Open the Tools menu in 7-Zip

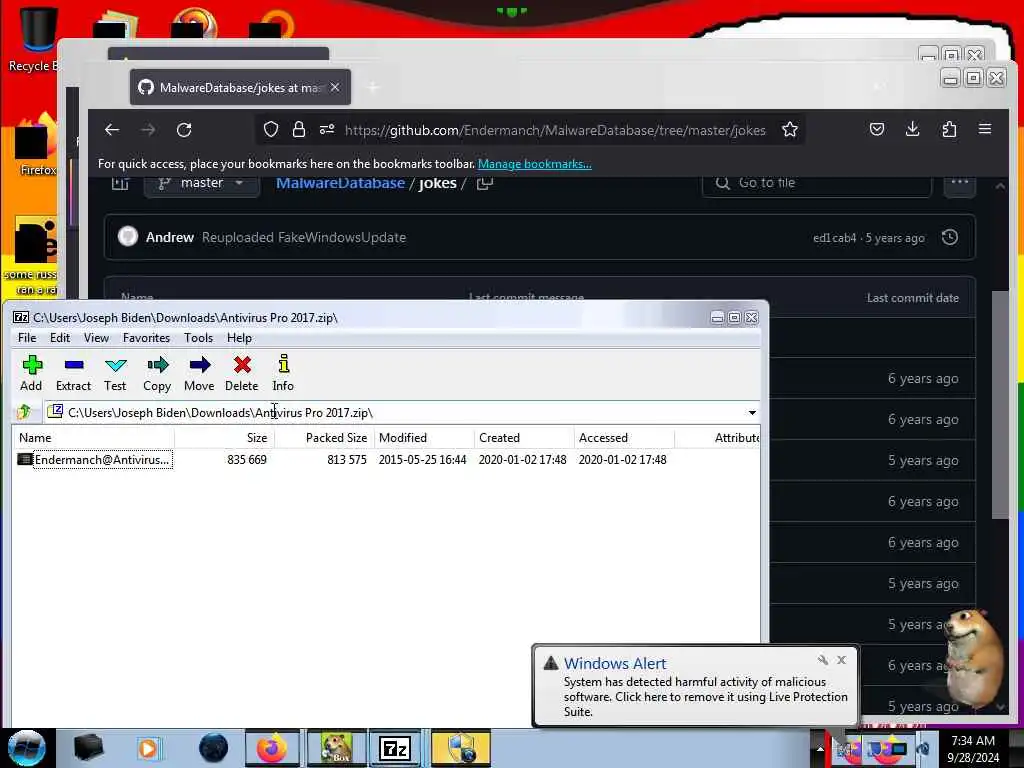pos(198,338)
